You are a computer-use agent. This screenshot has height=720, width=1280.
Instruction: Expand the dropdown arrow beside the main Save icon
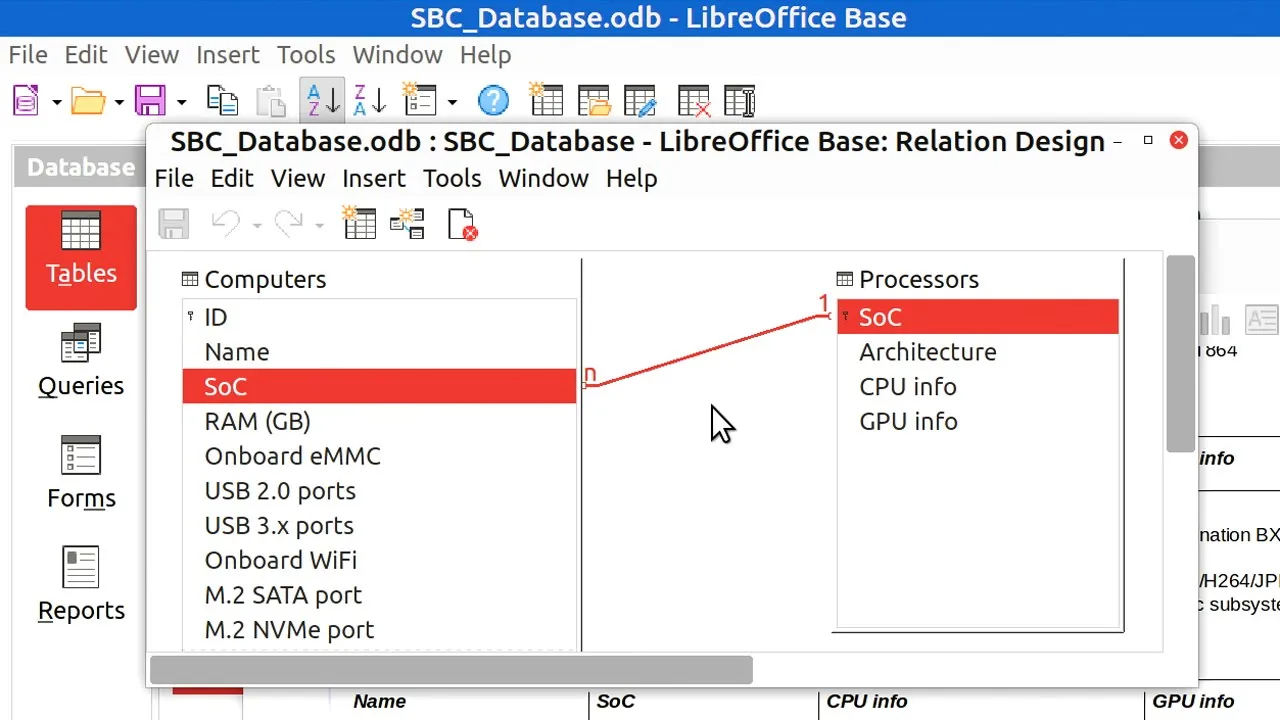(181, 102)
